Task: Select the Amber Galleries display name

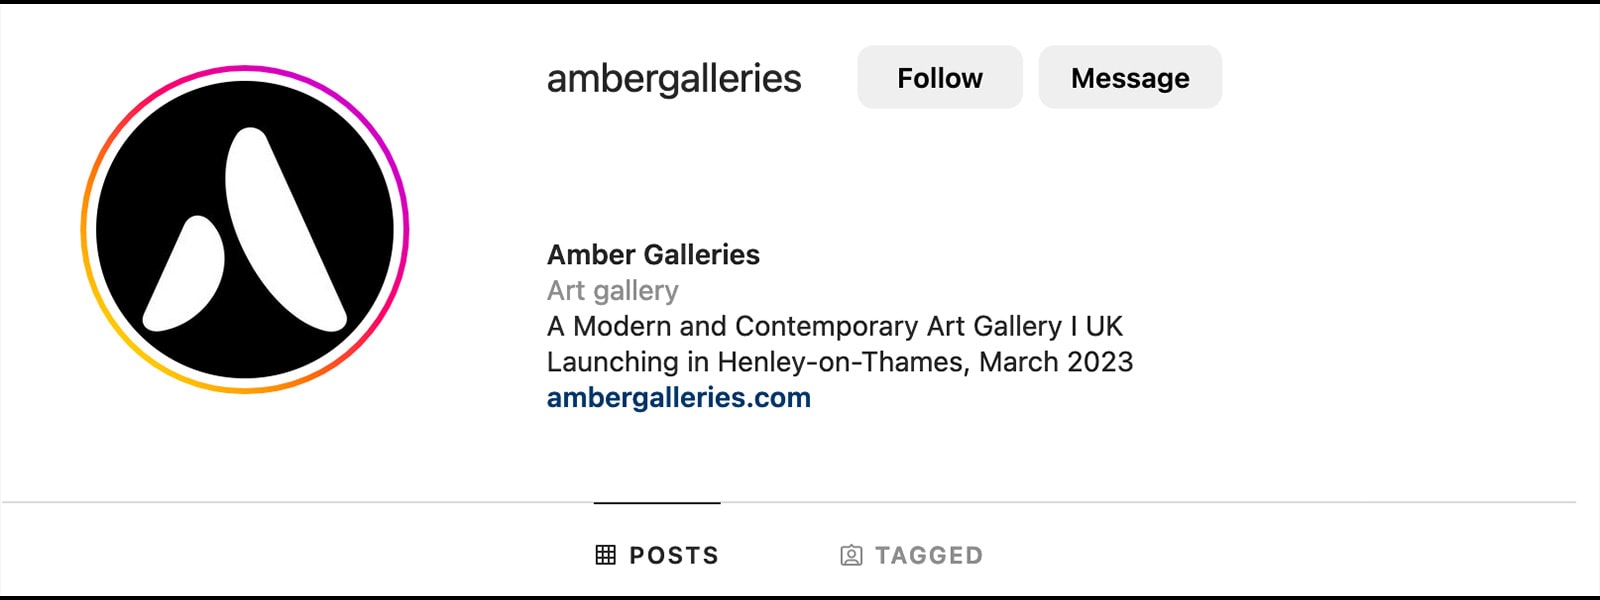Action: click(653, 254)
